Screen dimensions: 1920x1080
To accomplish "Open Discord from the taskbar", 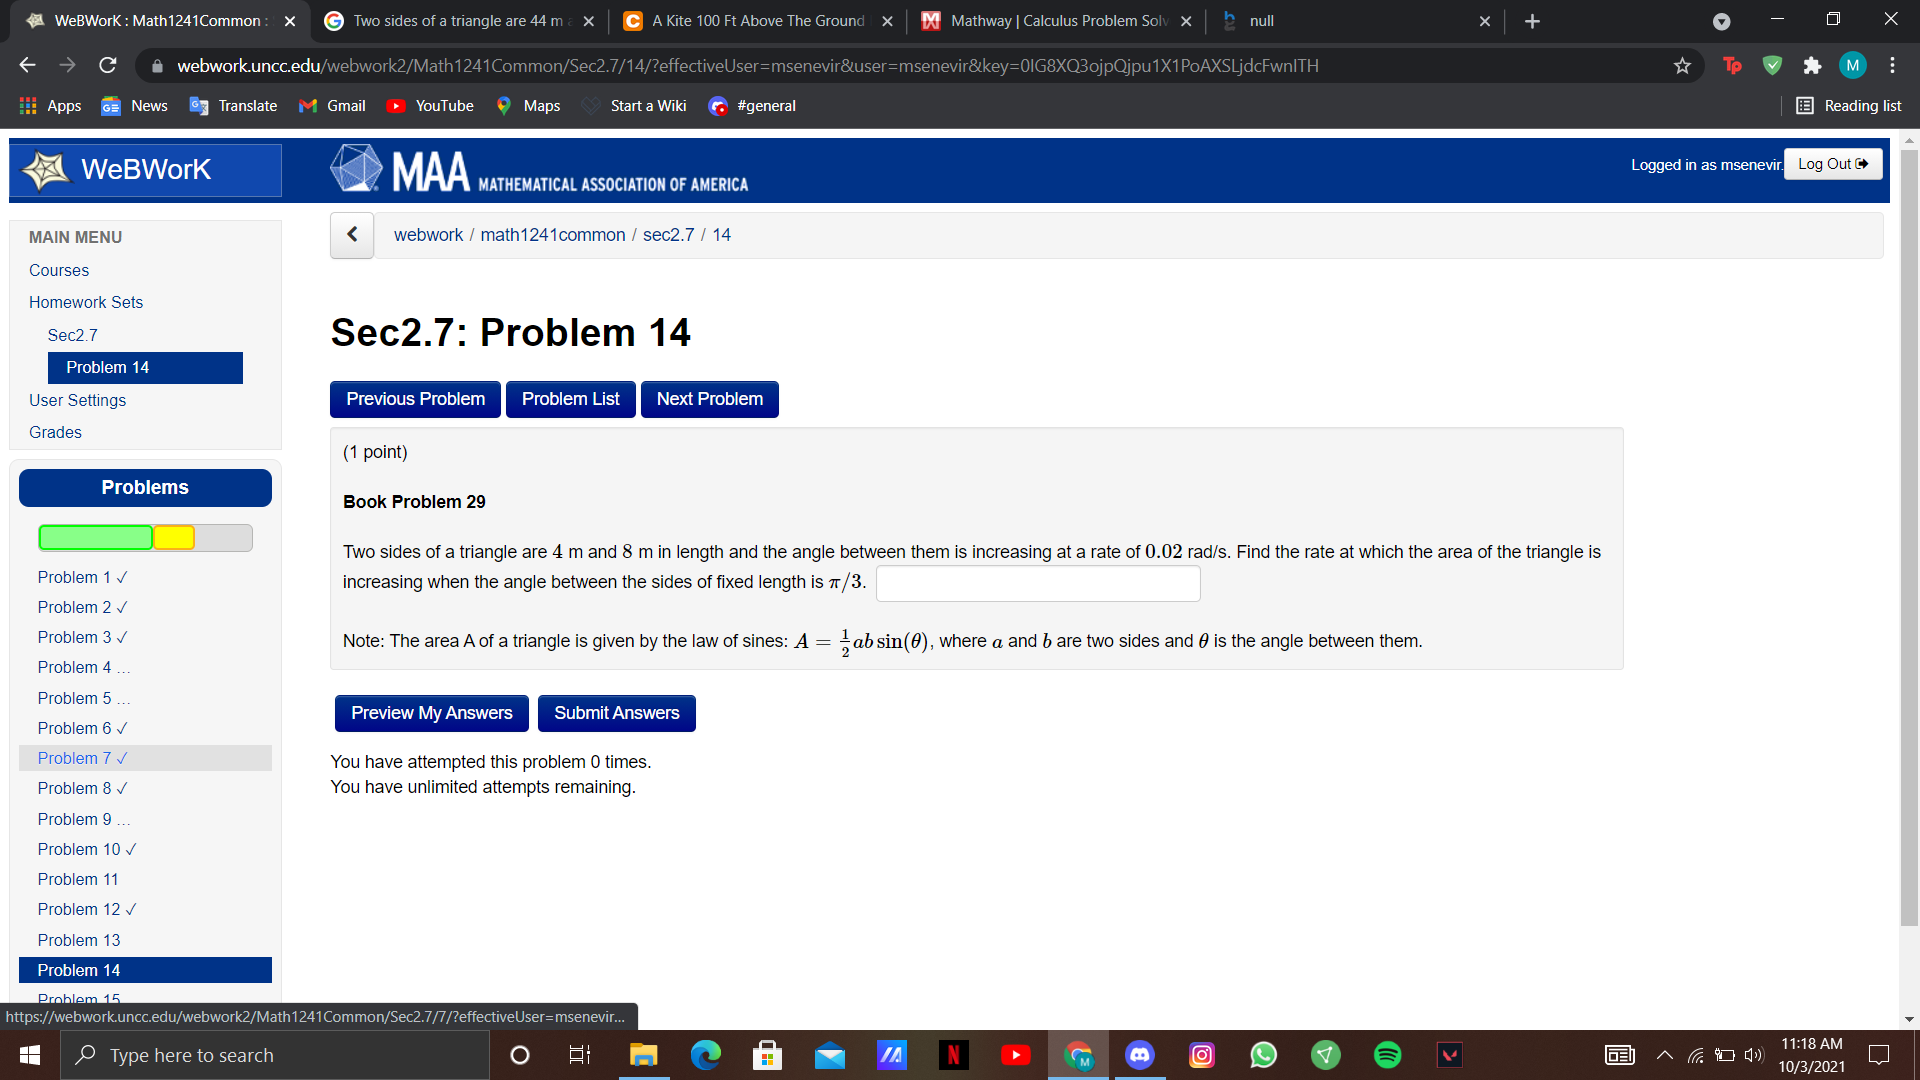I will pyautogui.click(x=1139, y=1054).
